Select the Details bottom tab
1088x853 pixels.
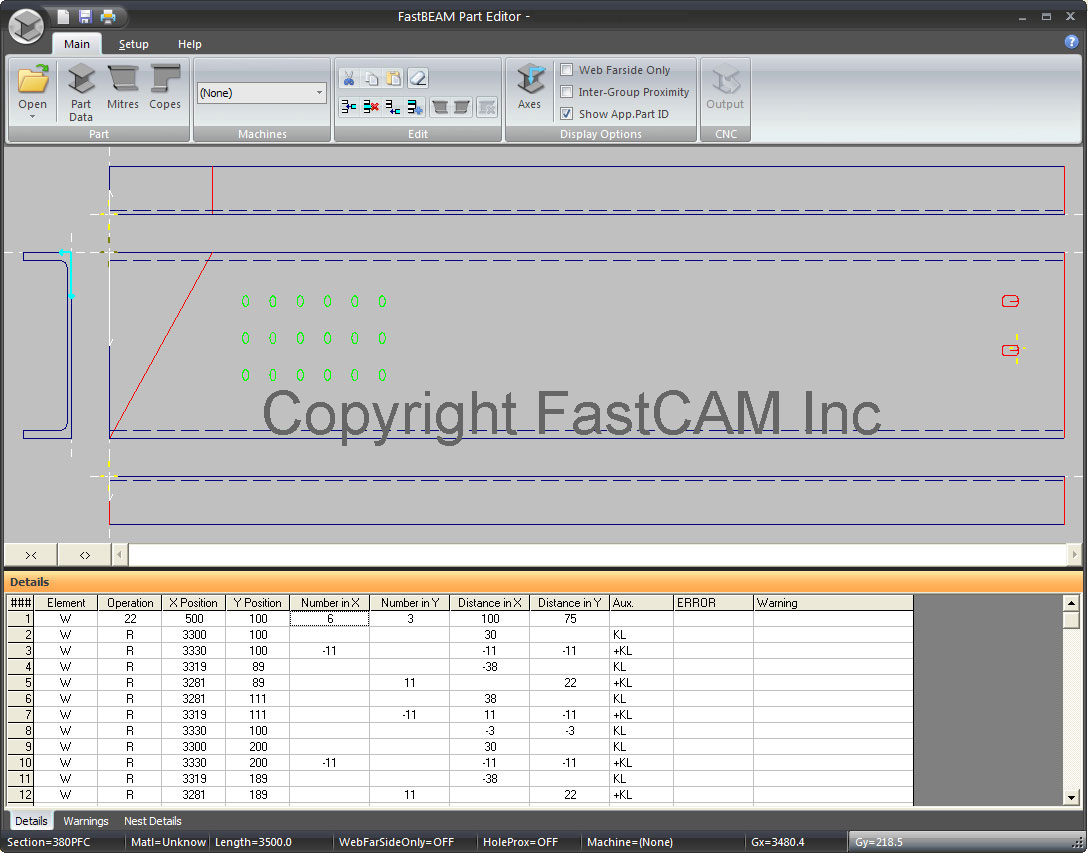click(31, 820)
